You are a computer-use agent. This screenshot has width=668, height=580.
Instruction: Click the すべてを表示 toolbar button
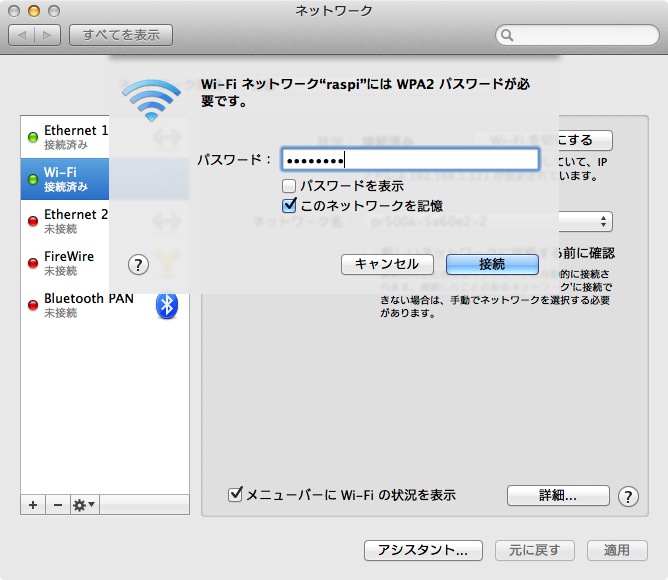pos(121,35)
